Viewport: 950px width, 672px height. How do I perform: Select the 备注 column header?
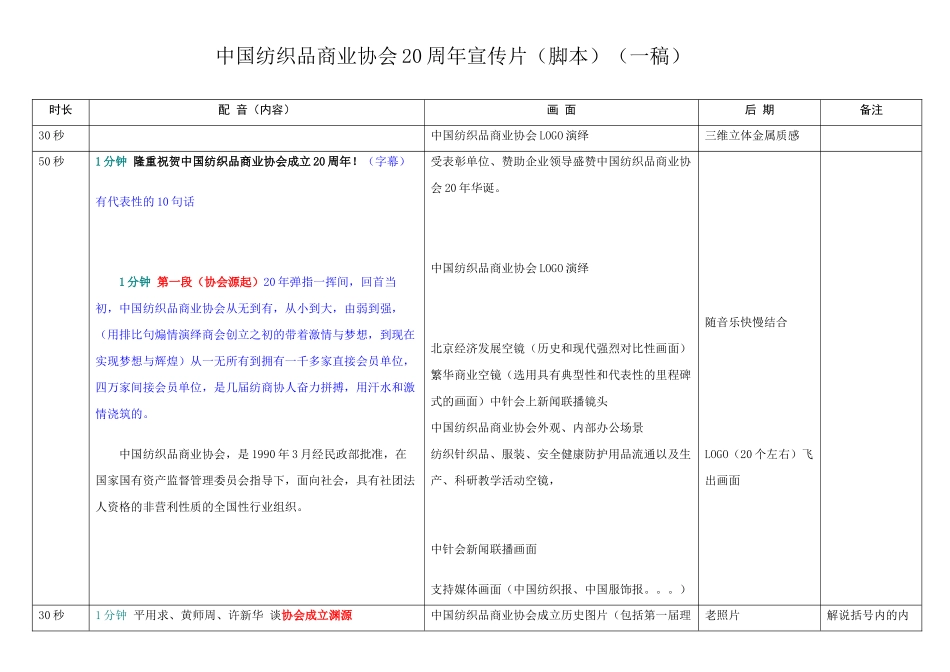click(871, 110)
